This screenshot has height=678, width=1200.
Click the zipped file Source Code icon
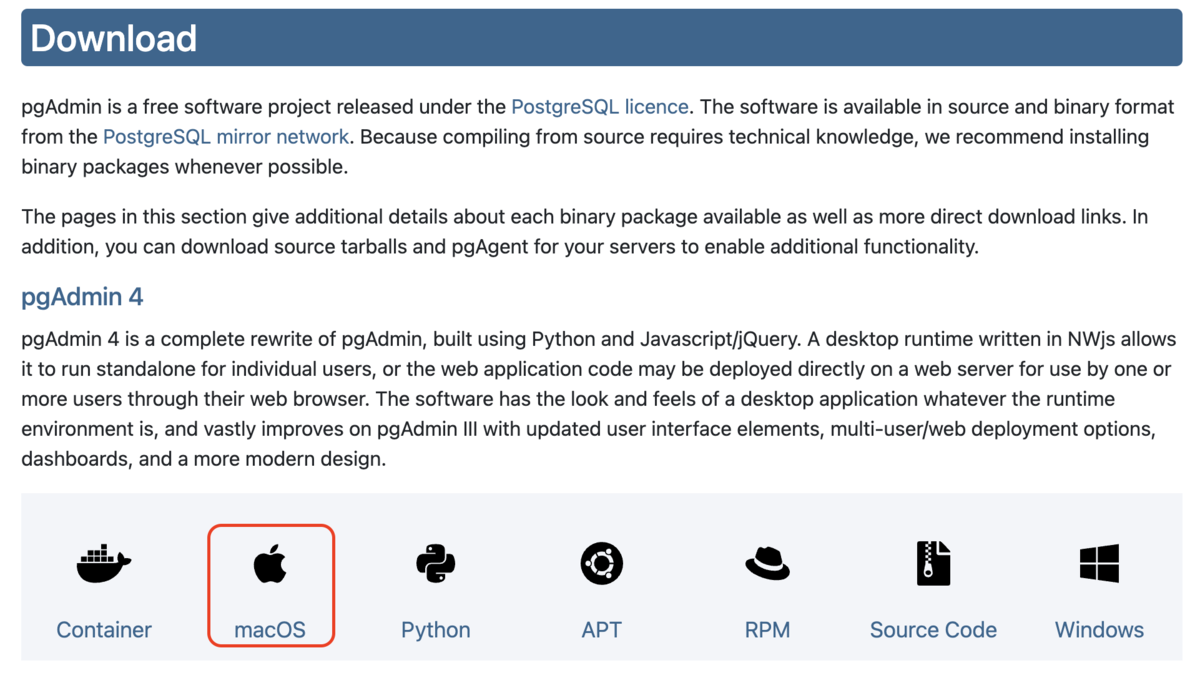[933, 563]
